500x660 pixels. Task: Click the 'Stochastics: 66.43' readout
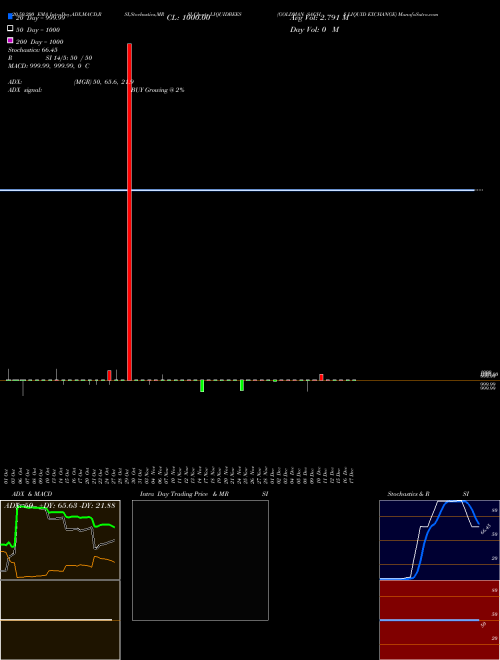(32, 50)
